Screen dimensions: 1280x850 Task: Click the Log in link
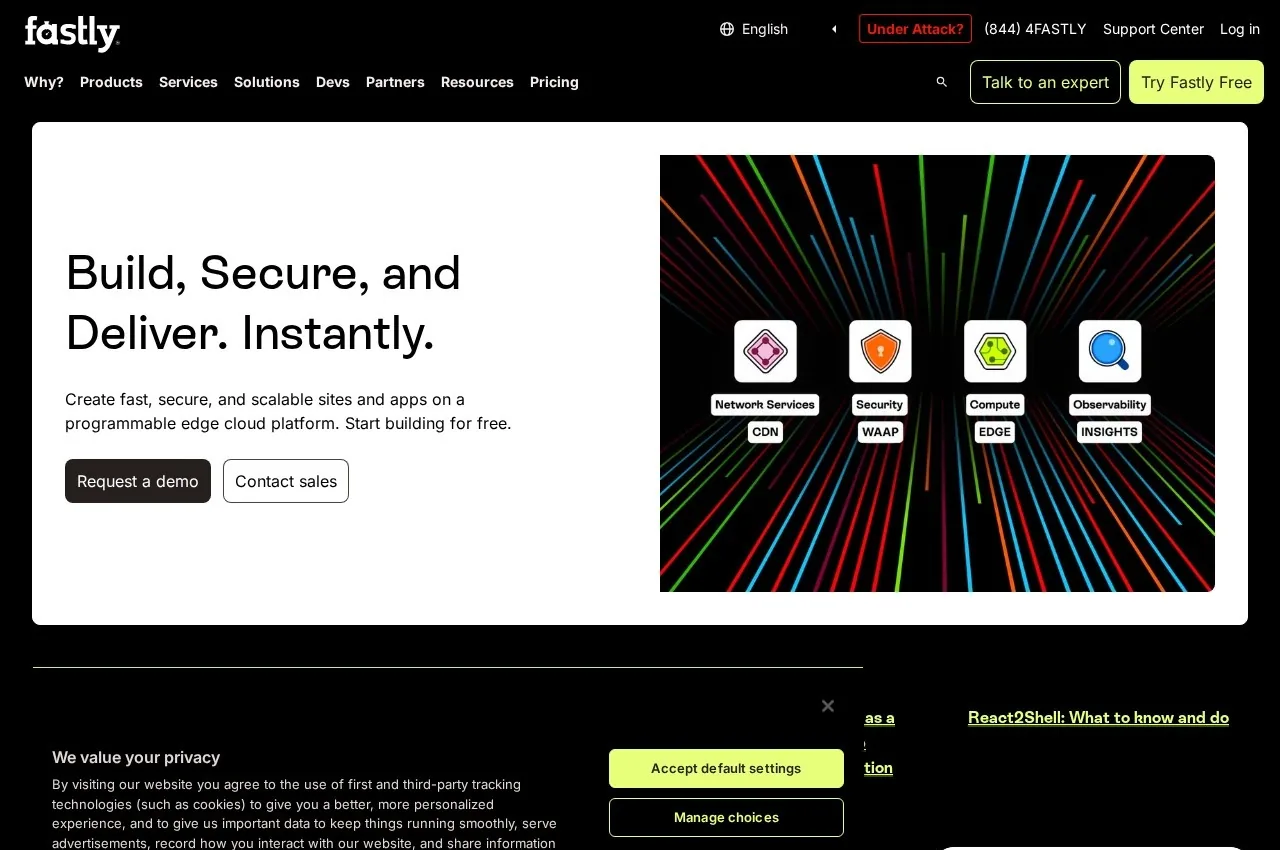pyautogui.click(x=1240, y=29)
